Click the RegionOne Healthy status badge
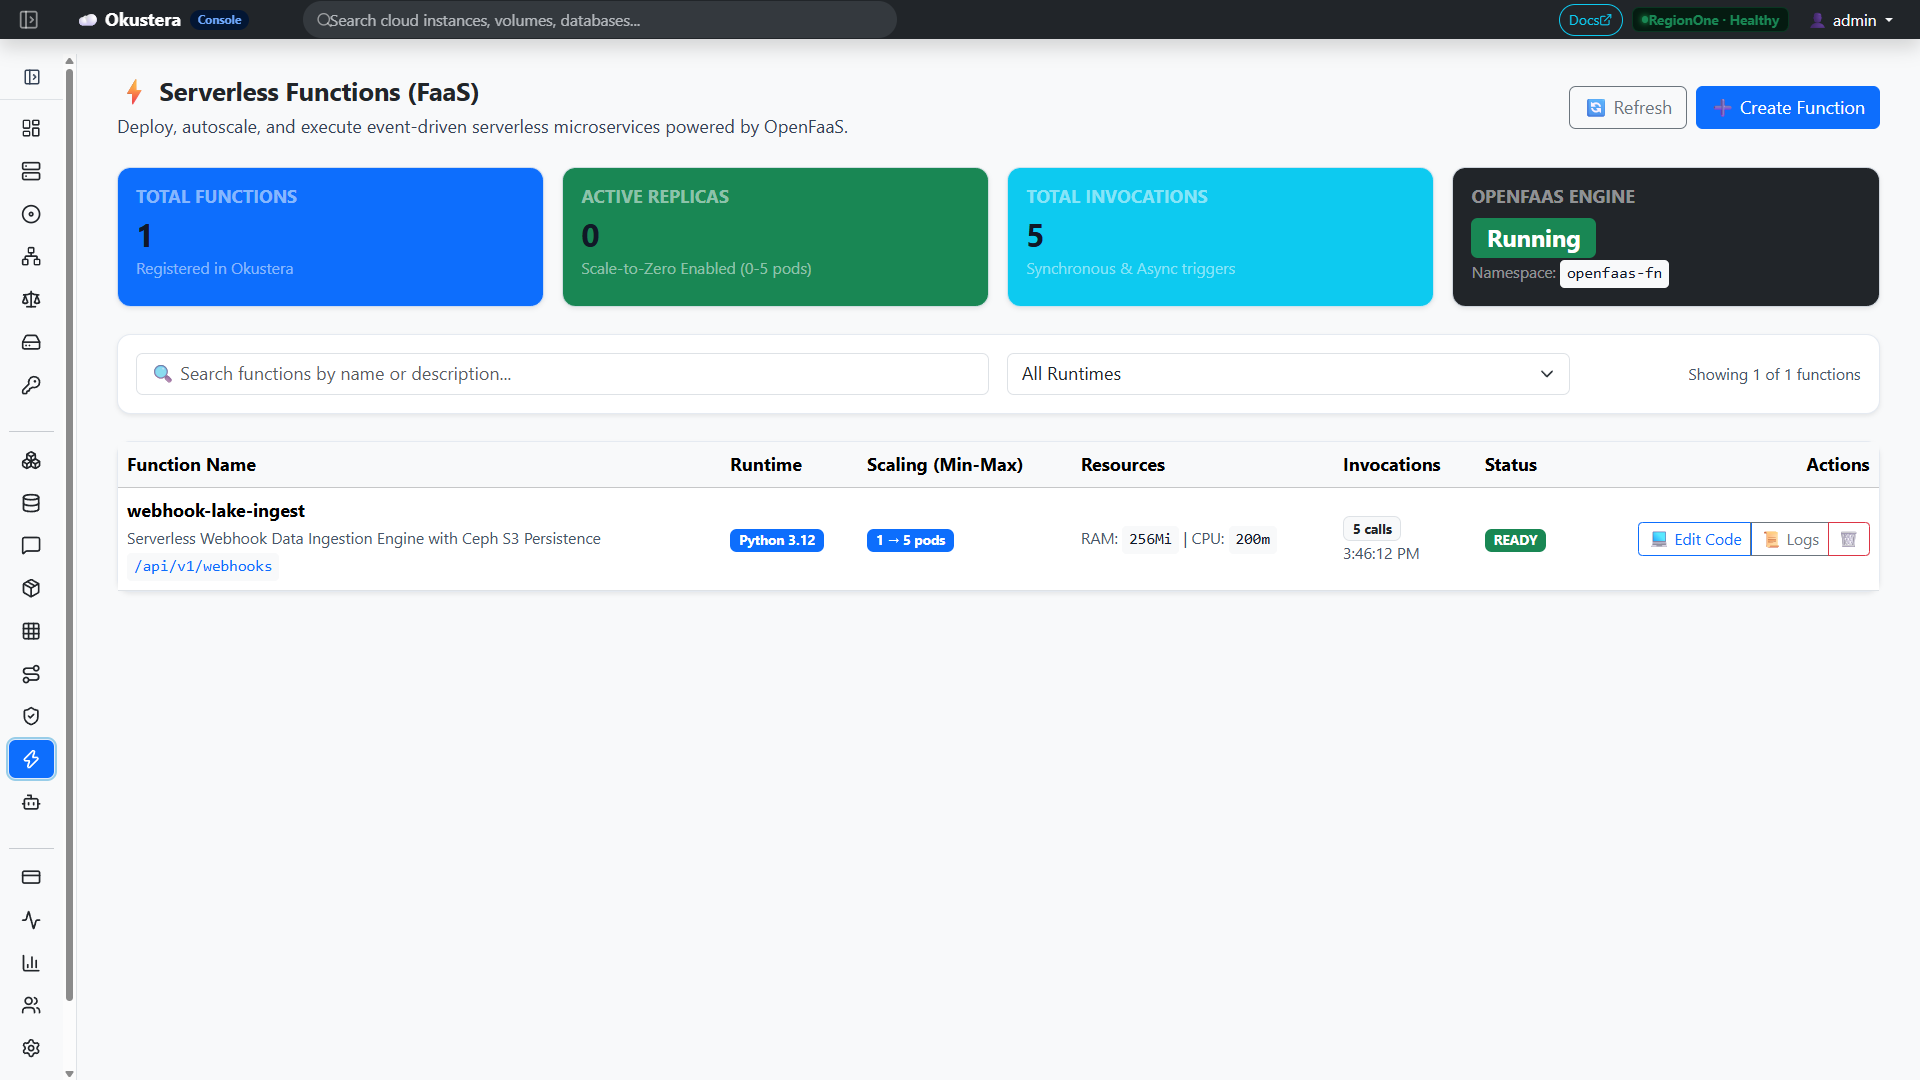The image size is (1920, 1080). point(1710,20)
